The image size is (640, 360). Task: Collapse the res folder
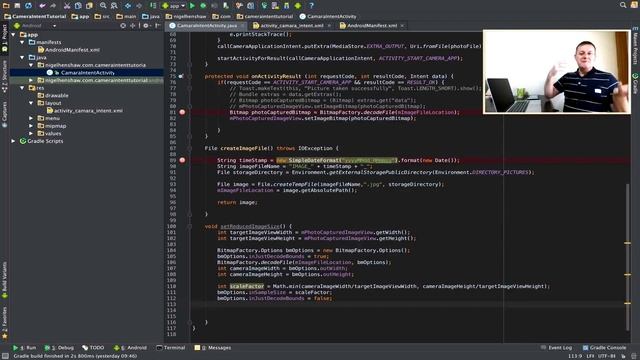click(x=22, y=88)
